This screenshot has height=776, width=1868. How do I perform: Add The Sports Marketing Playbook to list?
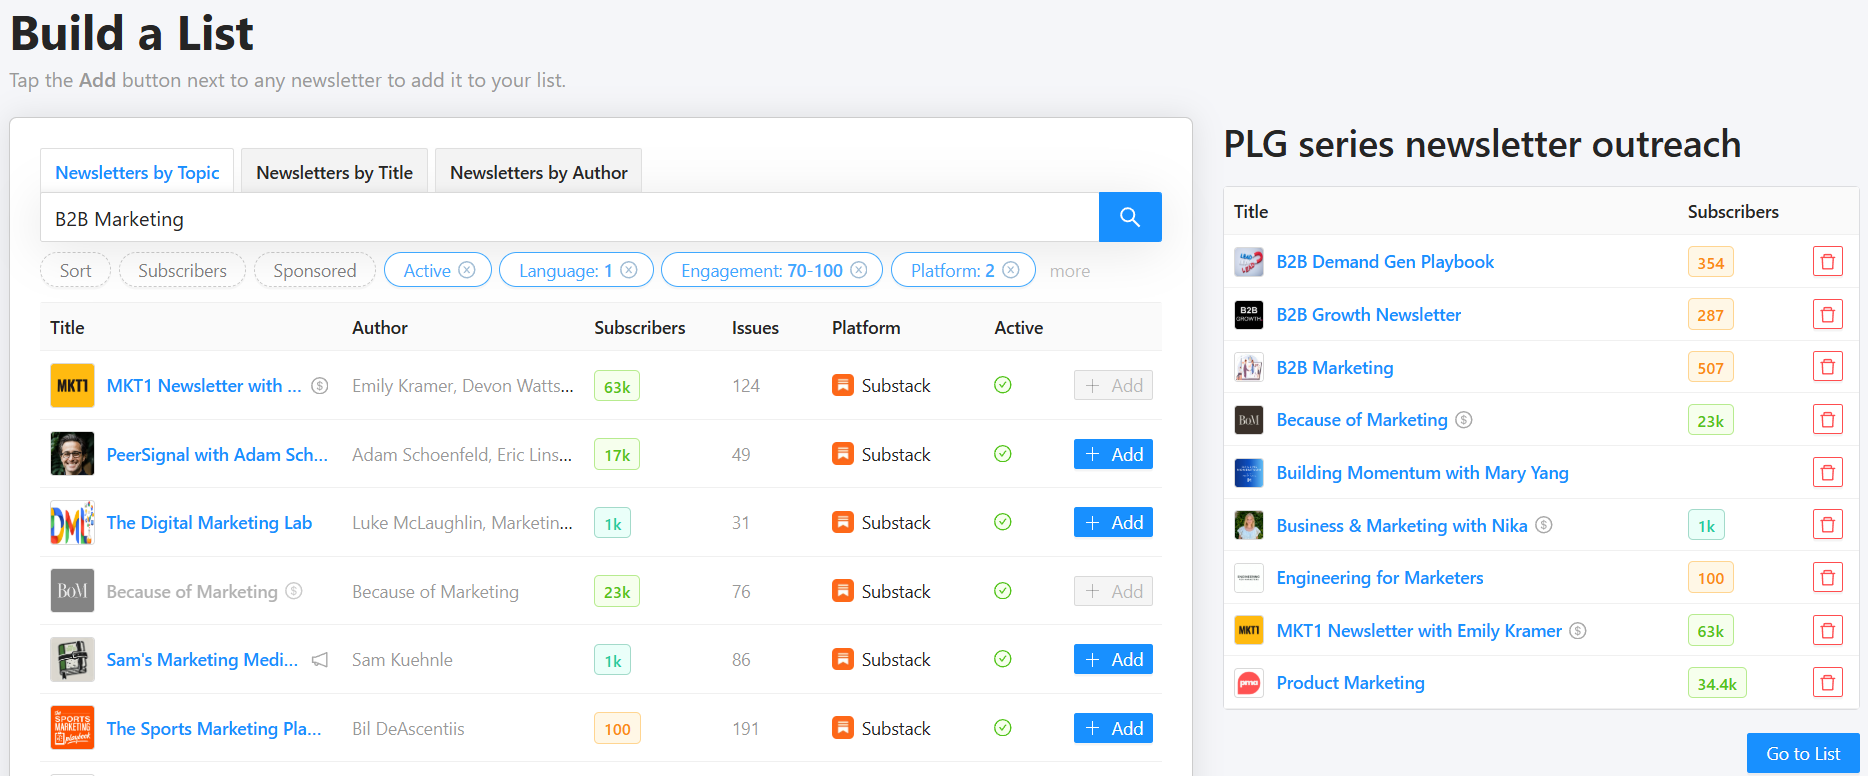[1113, 728]
